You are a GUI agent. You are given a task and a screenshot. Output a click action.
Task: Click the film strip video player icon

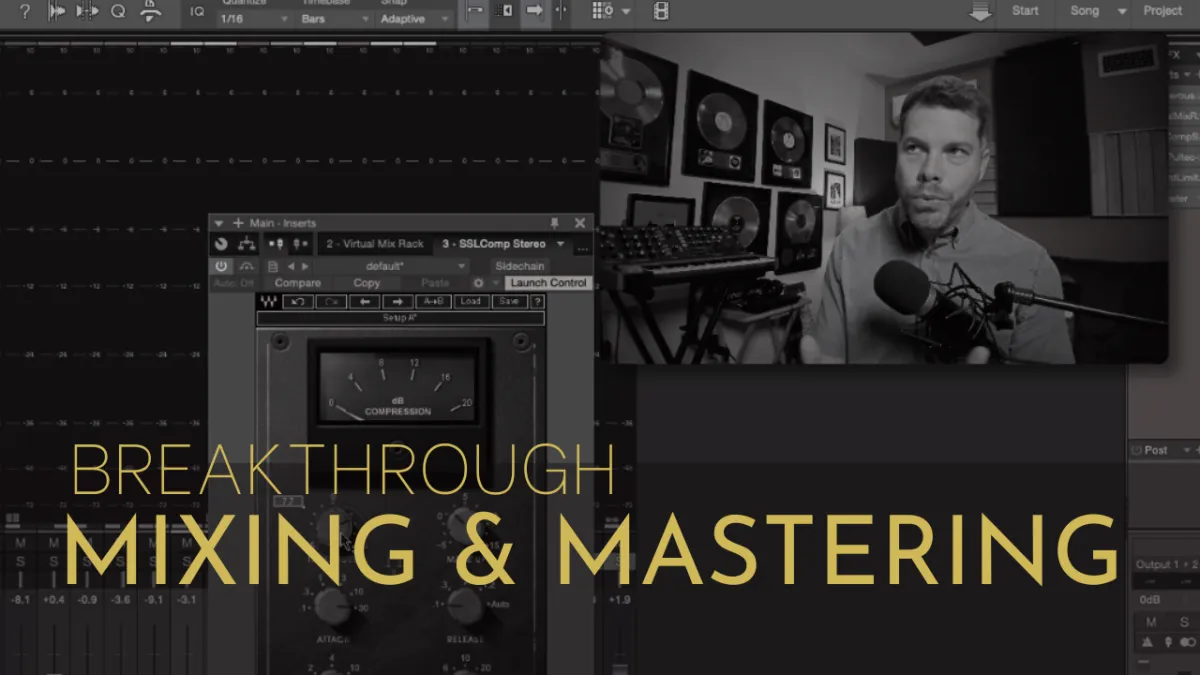tap(661, 12)
